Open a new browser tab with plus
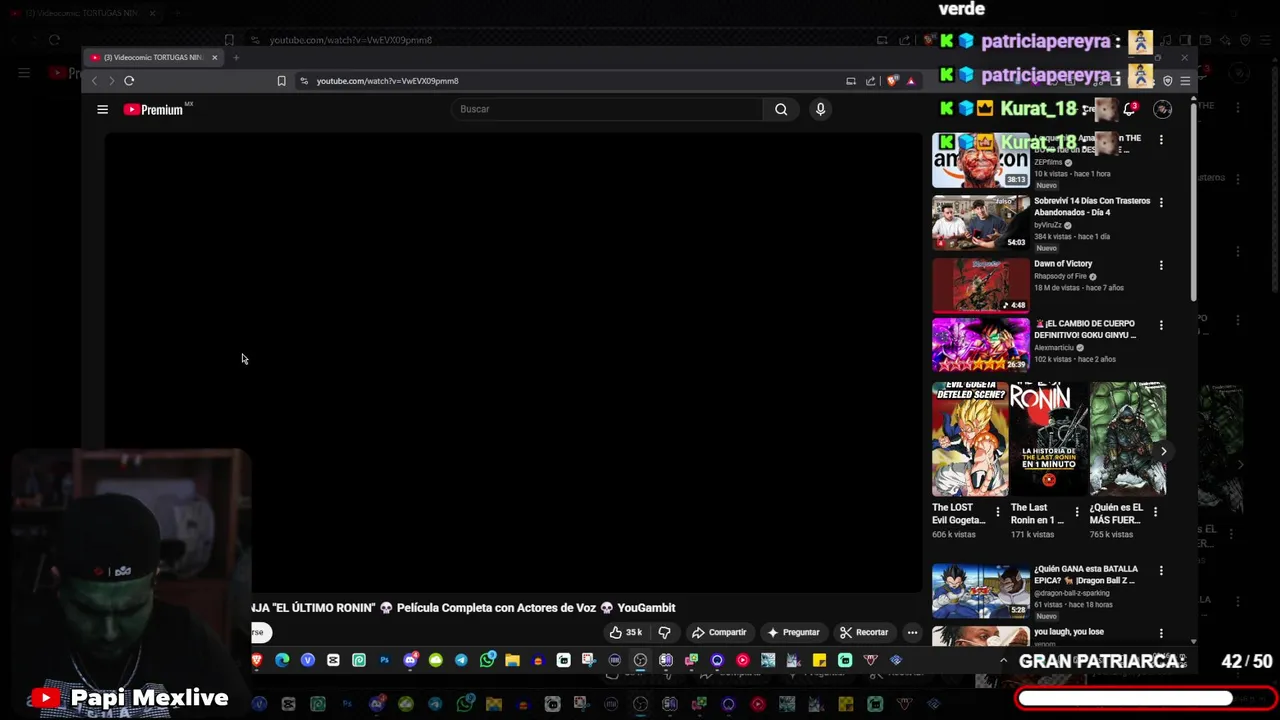Viewport: 1280px width, 720px height. pos(236,57)
